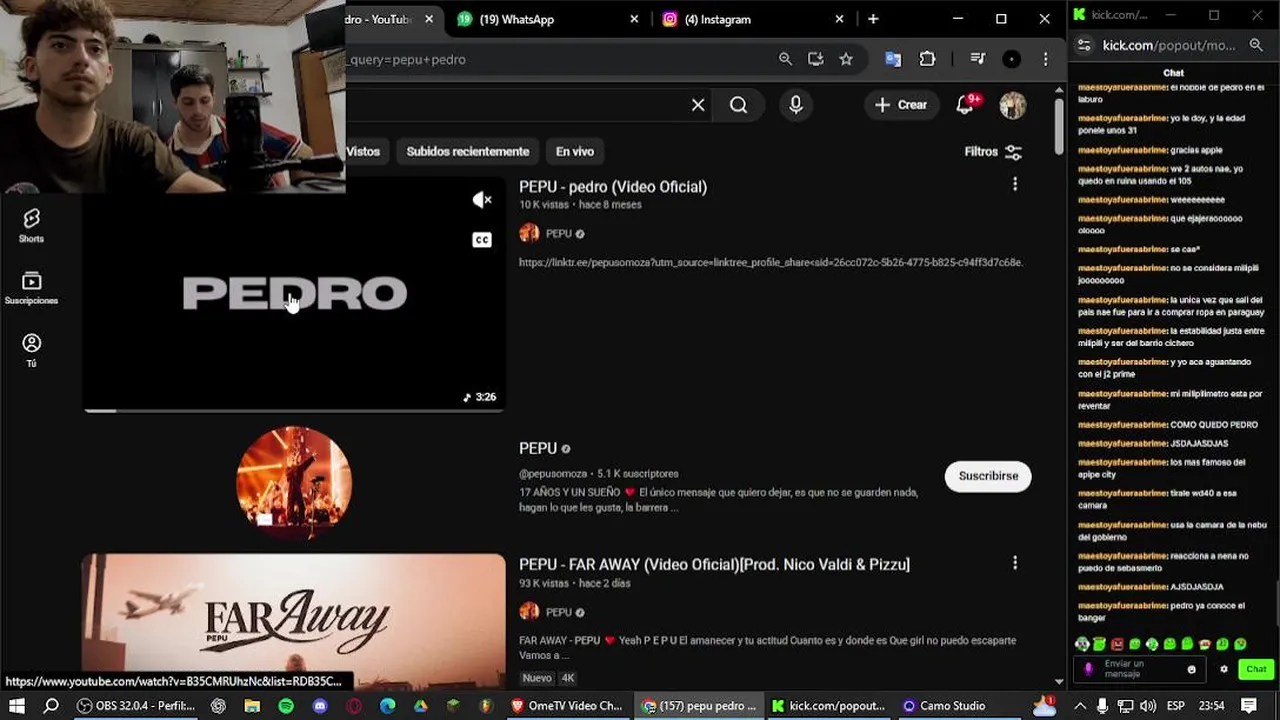The width and height of the screenshot is (1280, 720).
Task: Switch to OmeTV Video Chat taskbar item
Action: click(567, 706)
